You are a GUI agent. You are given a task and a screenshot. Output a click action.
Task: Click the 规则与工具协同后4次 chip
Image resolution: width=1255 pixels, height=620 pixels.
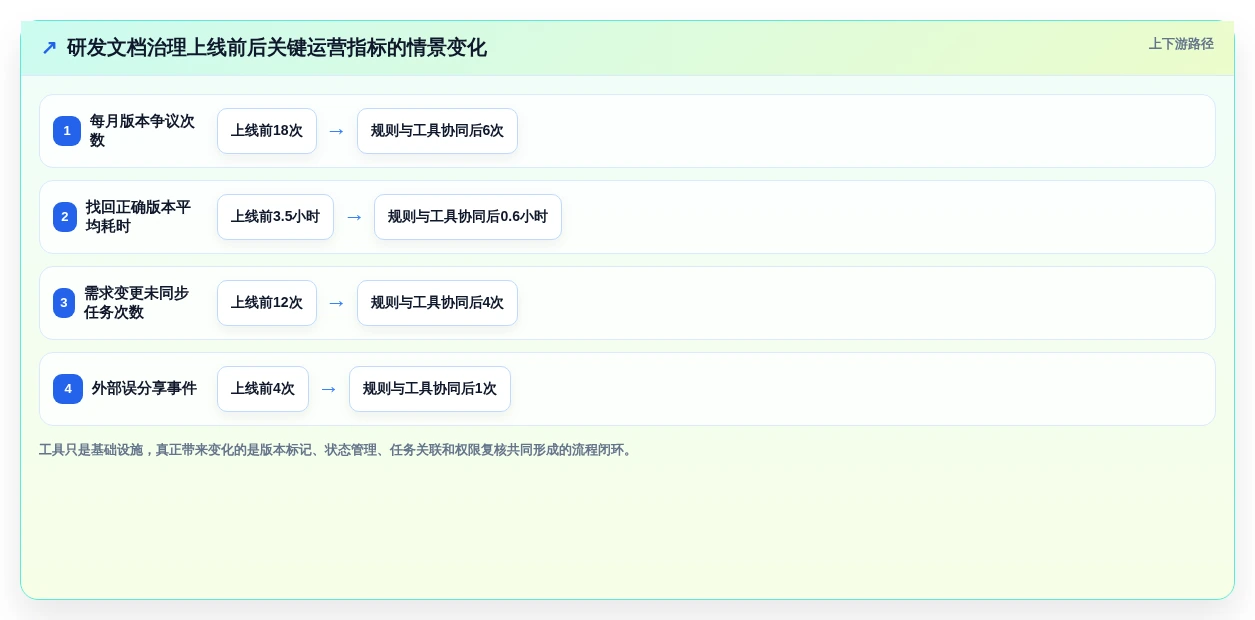coord(437,303)
